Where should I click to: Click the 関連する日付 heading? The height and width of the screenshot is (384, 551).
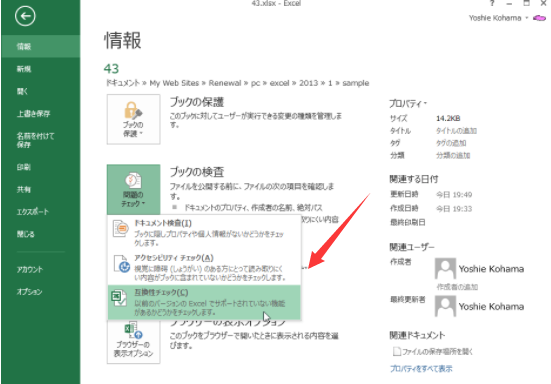tap(414, 179)
